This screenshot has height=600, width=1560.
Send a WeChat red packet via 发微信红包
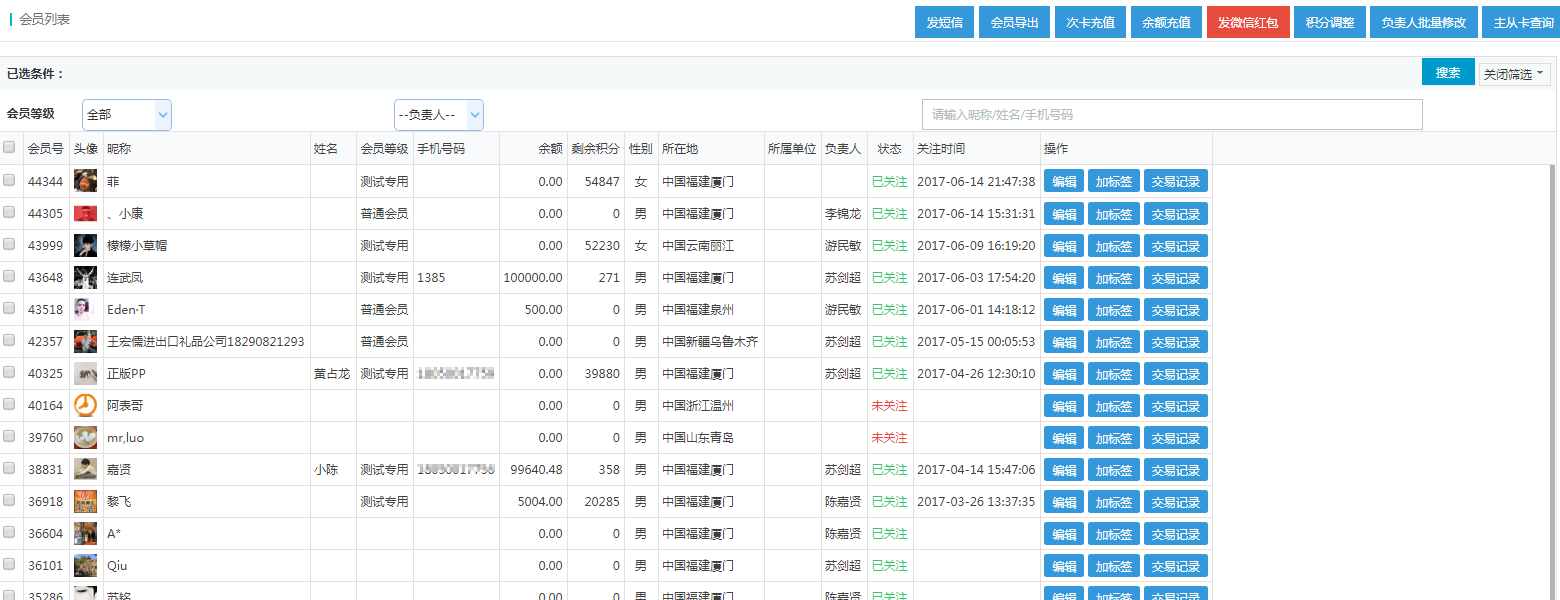(1248, 22)
